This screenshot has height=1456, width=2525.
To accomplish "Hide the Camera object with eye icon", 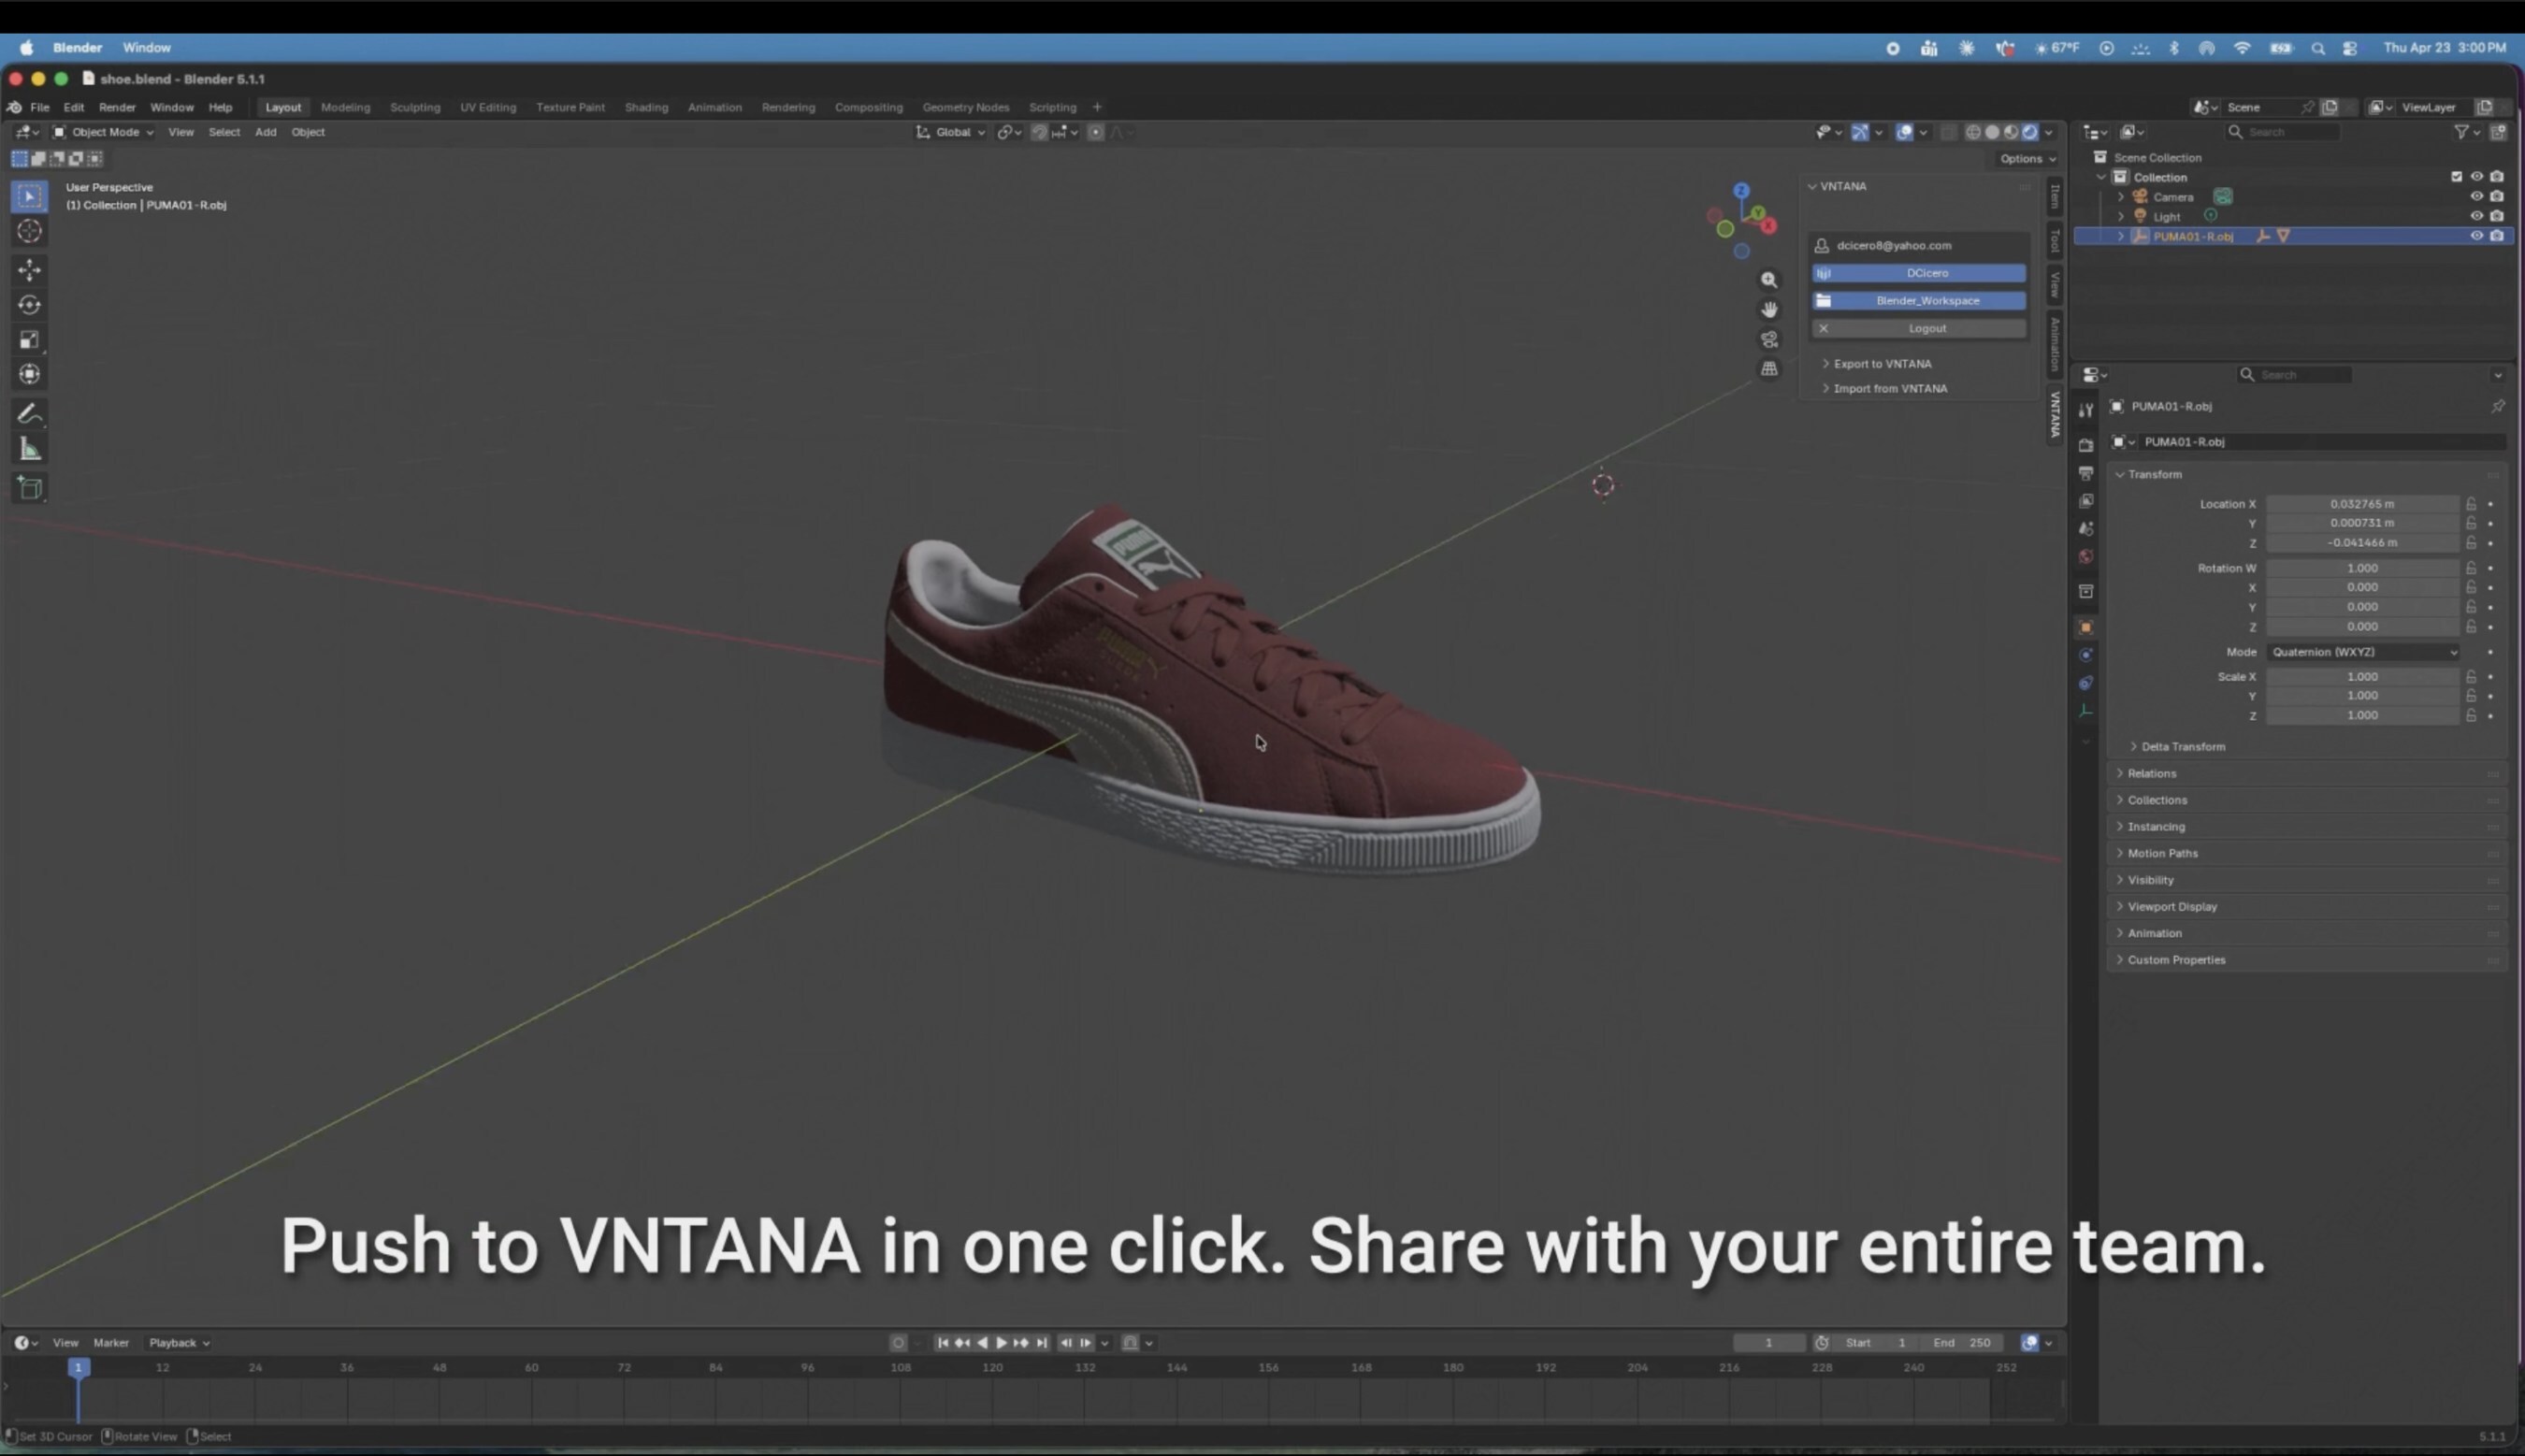I will click(2476, 197).
